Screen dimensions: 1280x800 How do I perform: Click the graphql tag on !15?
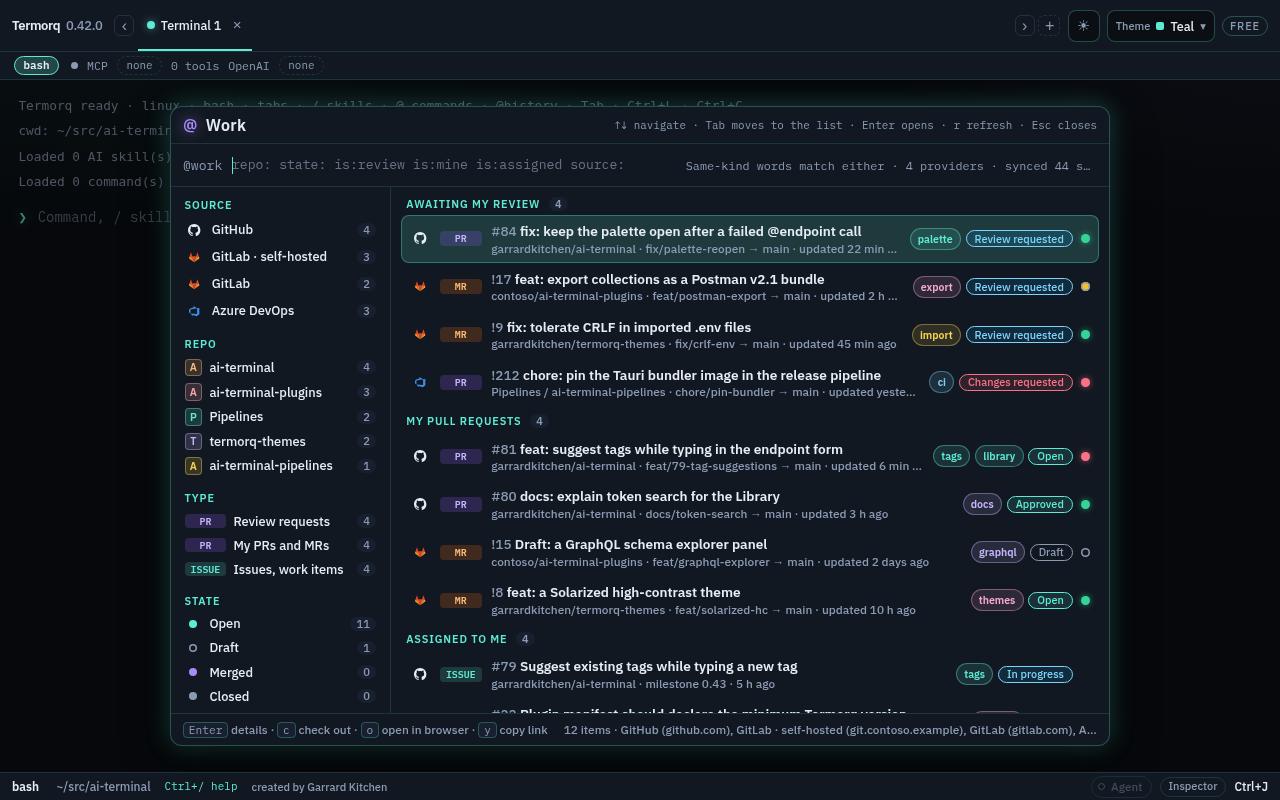pos(998,552)
